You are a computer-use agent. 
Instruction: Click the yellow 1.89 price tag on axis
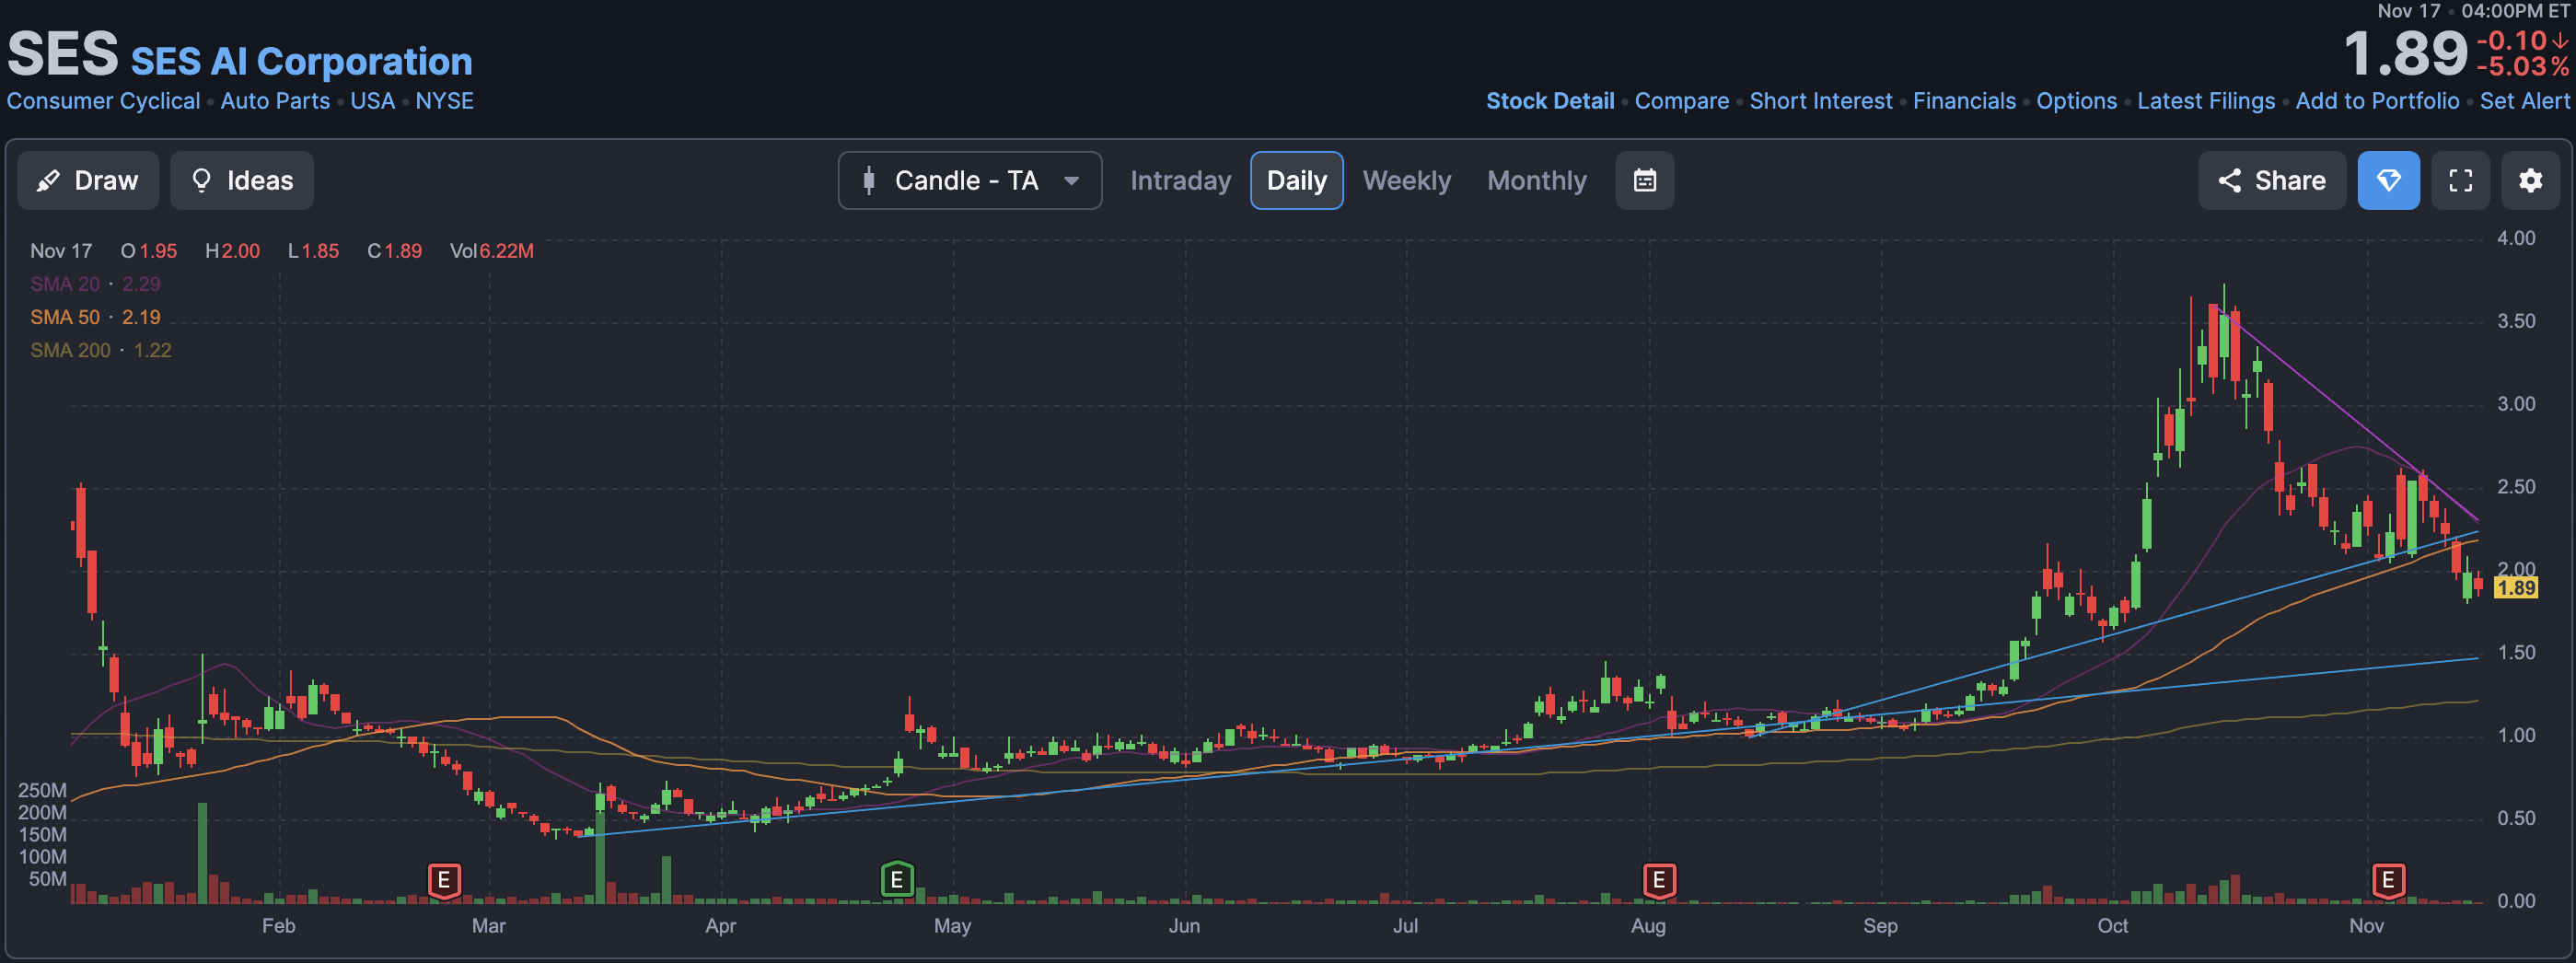pos(2515,588)
